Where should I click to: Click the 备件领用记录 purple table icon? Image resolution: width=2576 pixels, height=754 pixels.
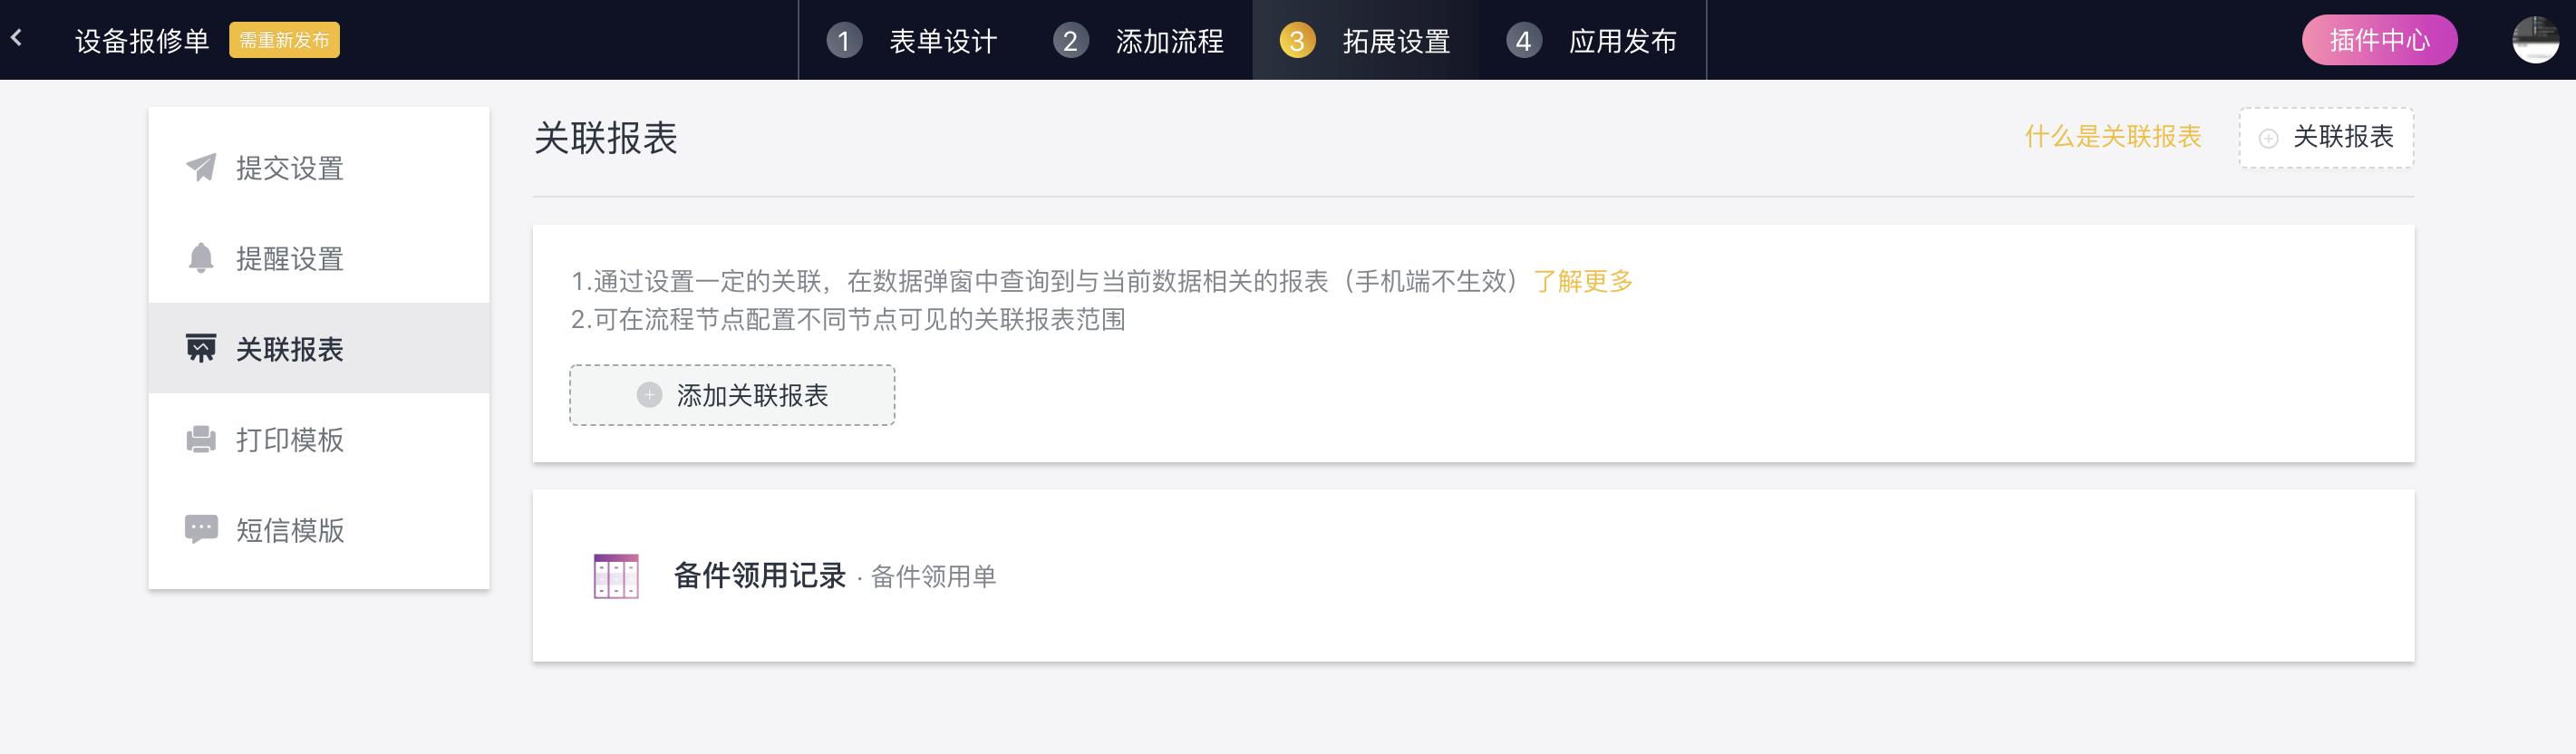pyautogui.click(x=616, y=576)
